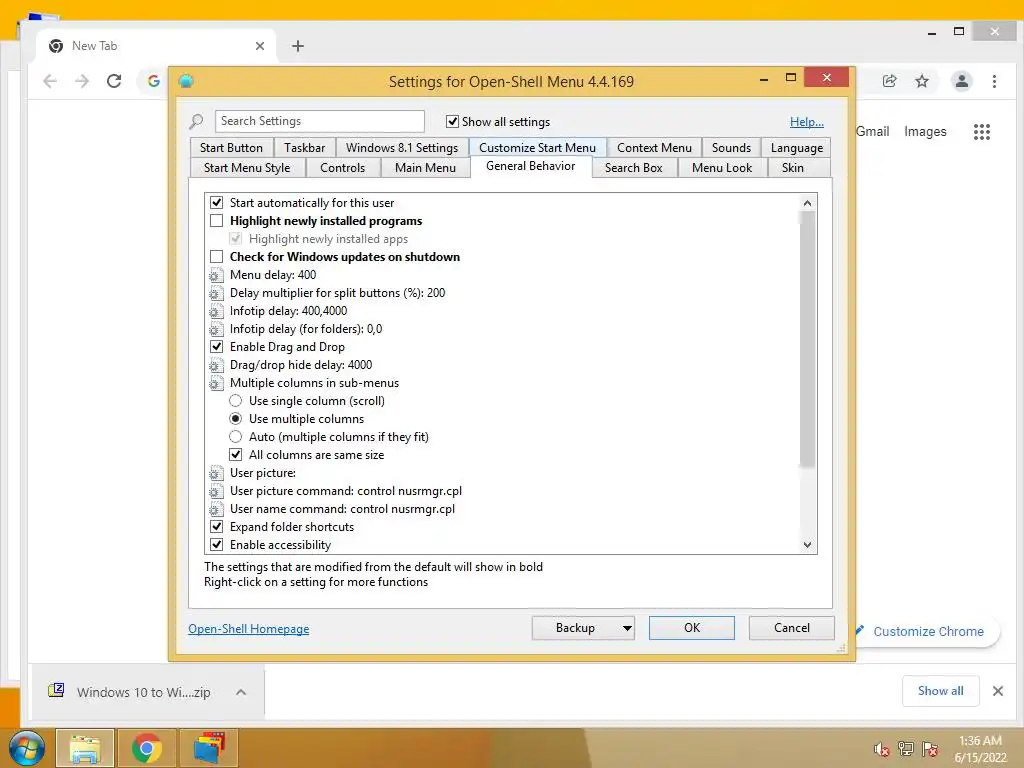
Task: Switch to Customize Start Menu tab
Action: 537,148
